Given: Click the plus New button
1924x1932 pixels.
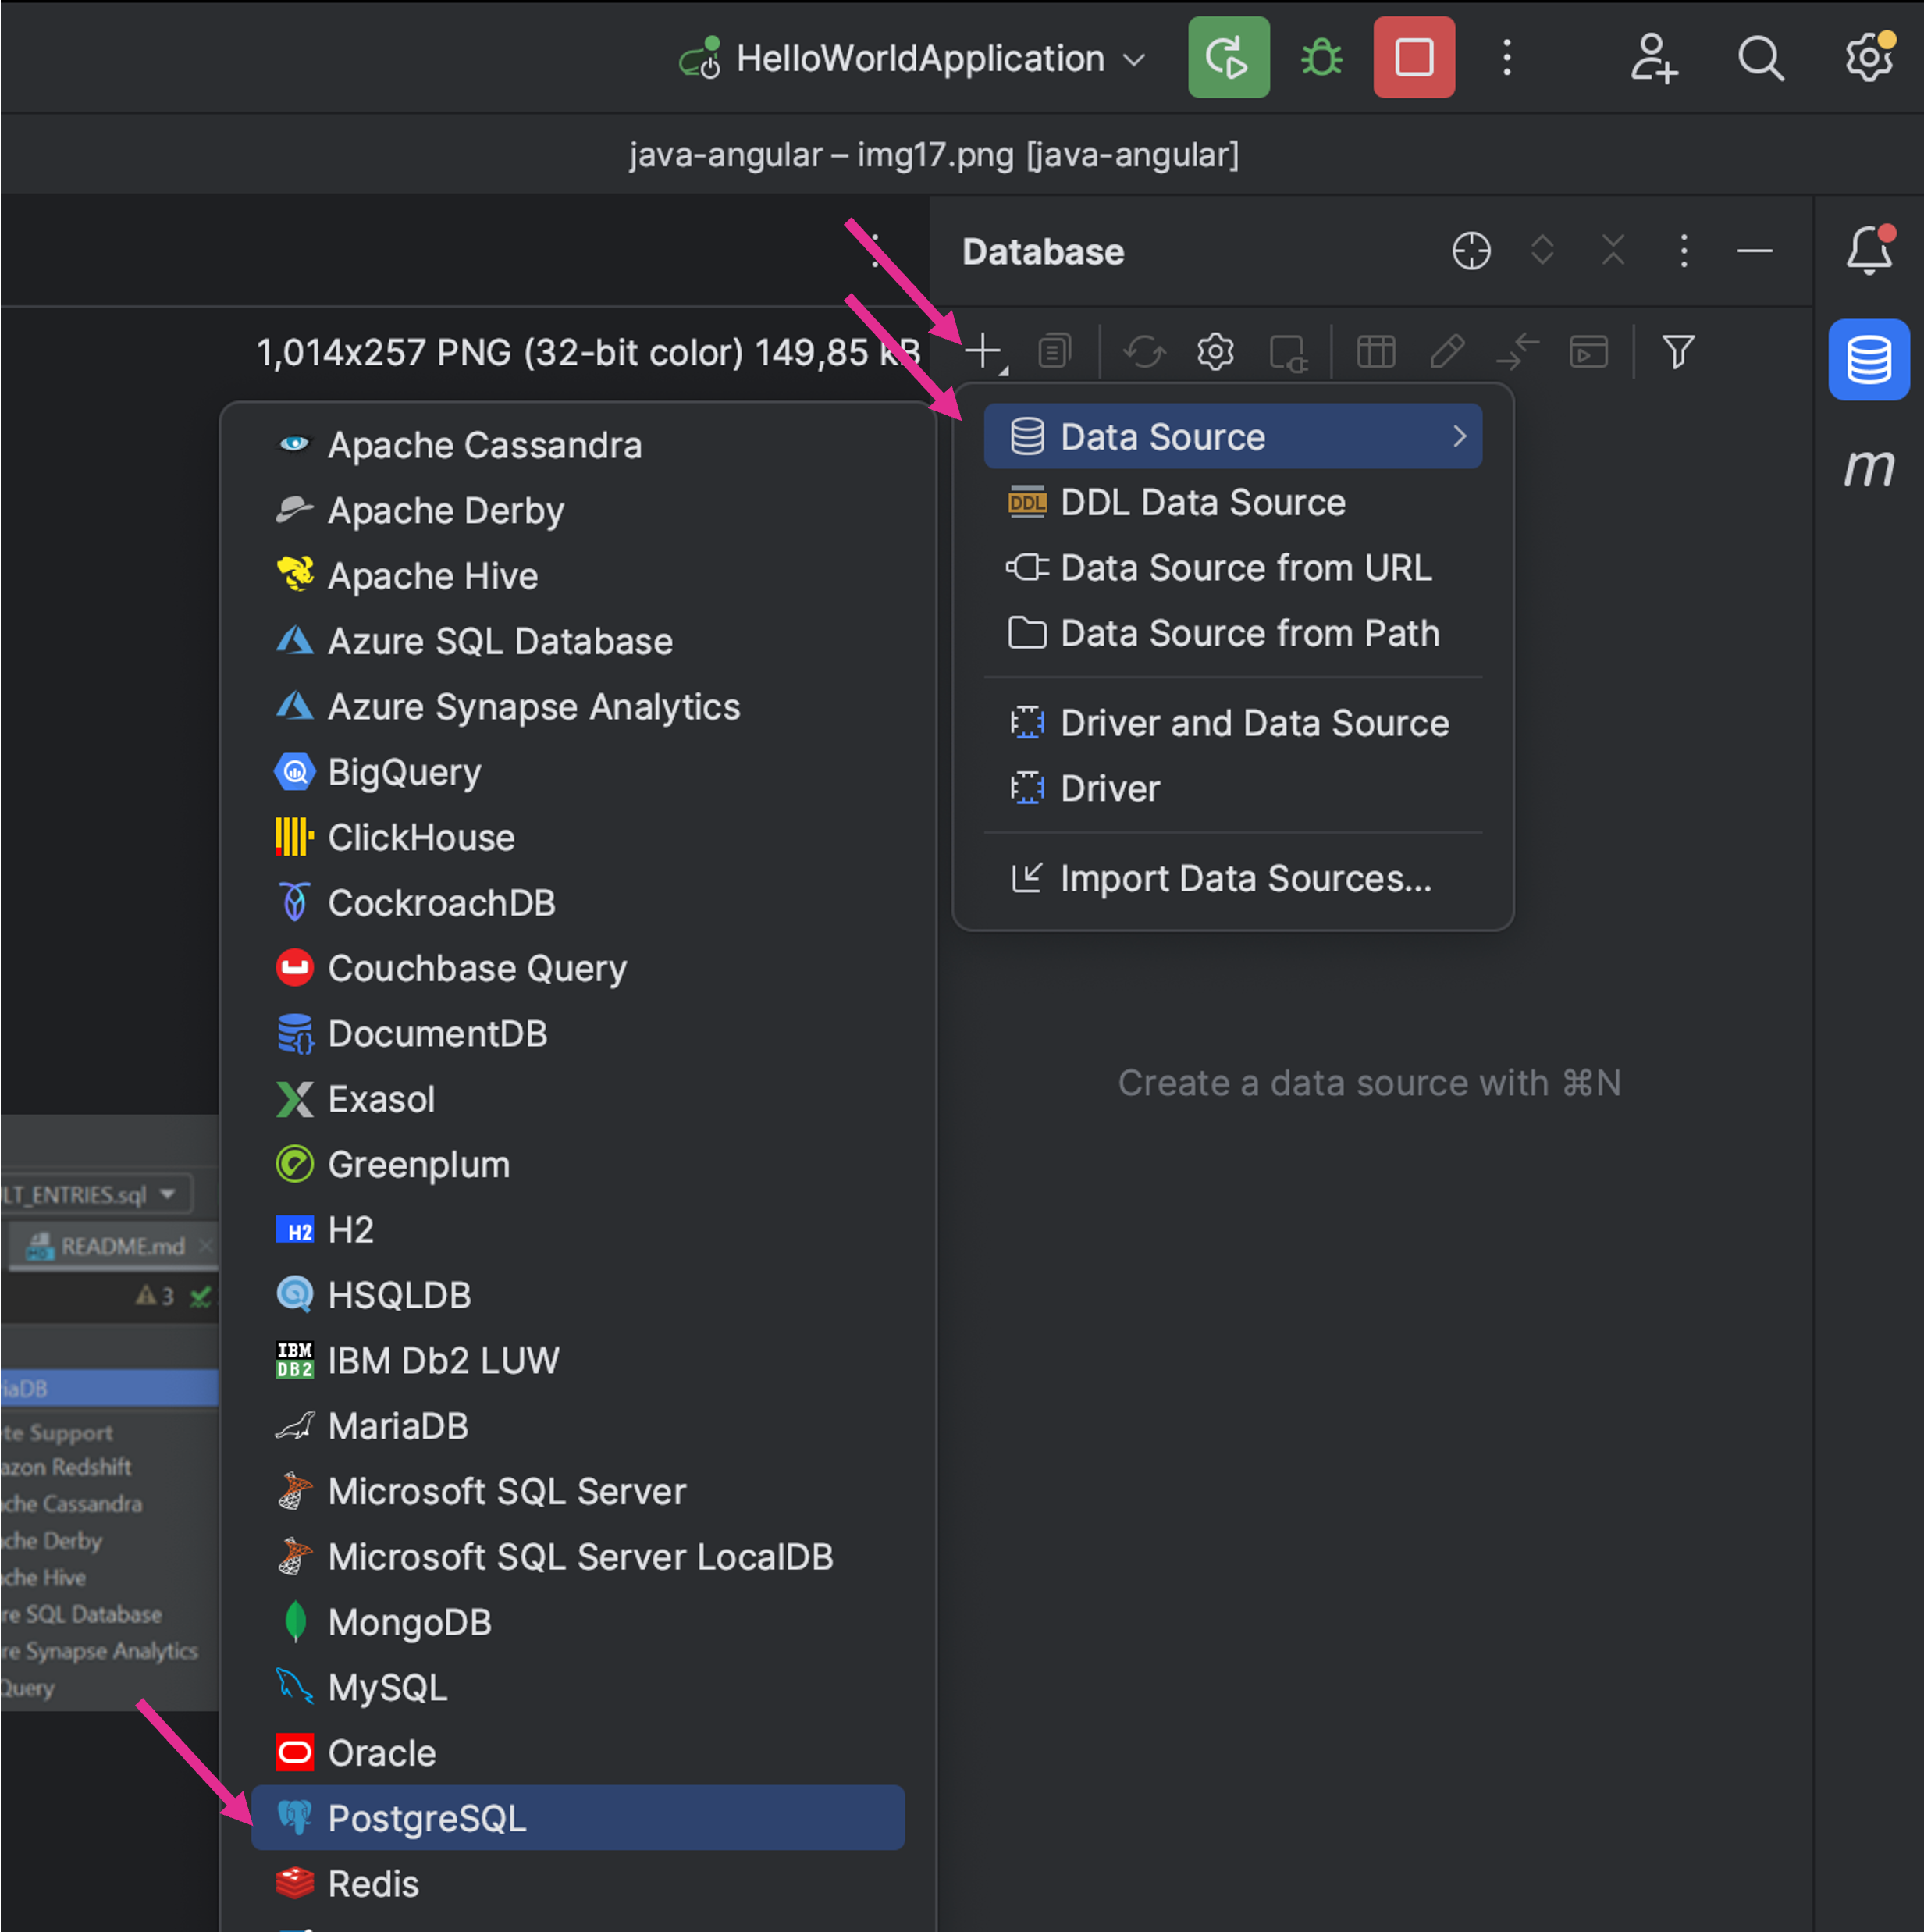Looking at the screenshot, I should [x=985, y=351].
